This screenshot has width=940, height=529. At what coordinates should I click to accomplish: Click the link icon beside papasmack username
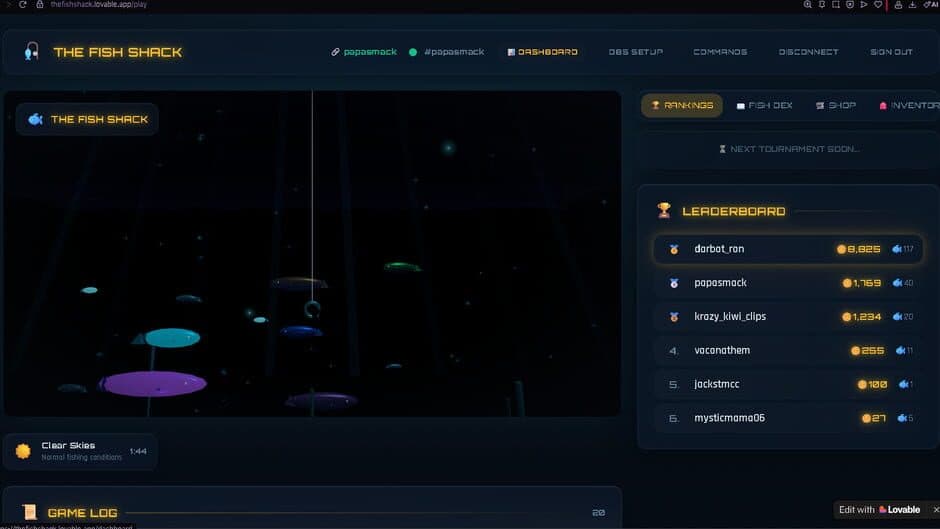tap(336, 52)
